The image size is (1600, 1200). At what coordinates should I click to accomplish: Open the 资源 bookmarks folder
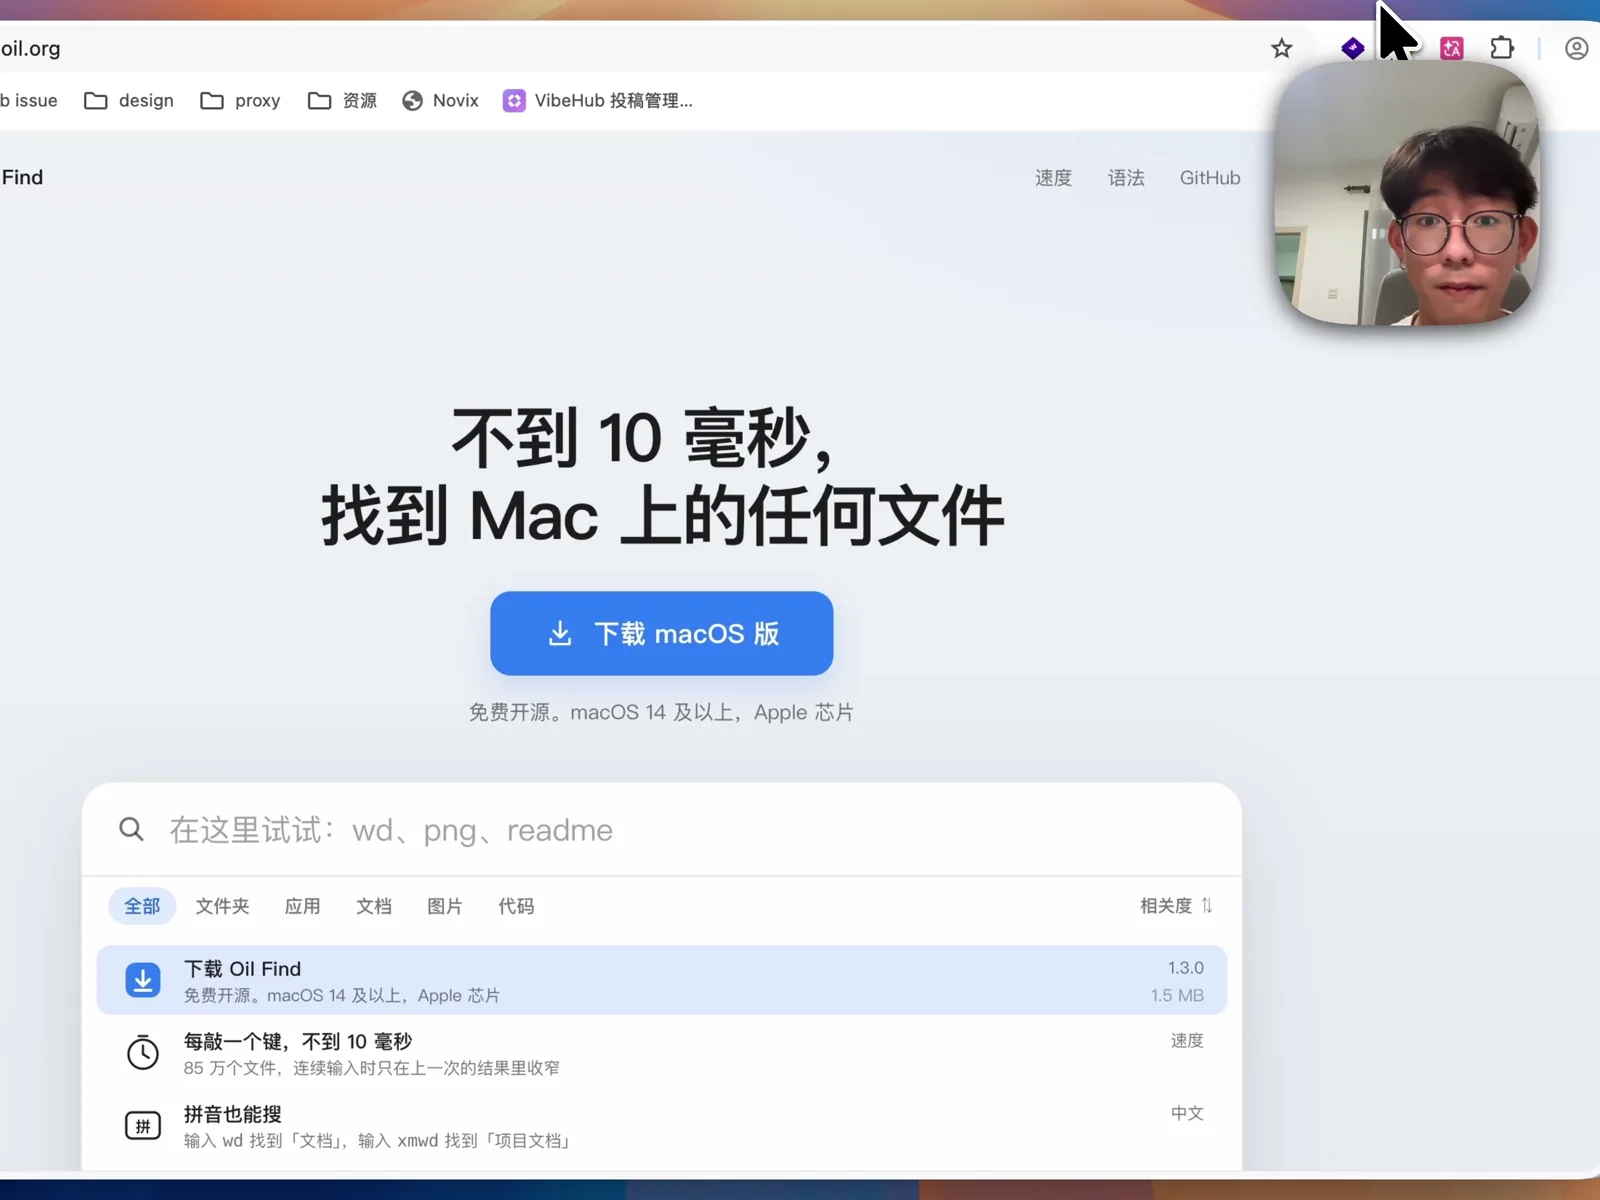point(343,100)
